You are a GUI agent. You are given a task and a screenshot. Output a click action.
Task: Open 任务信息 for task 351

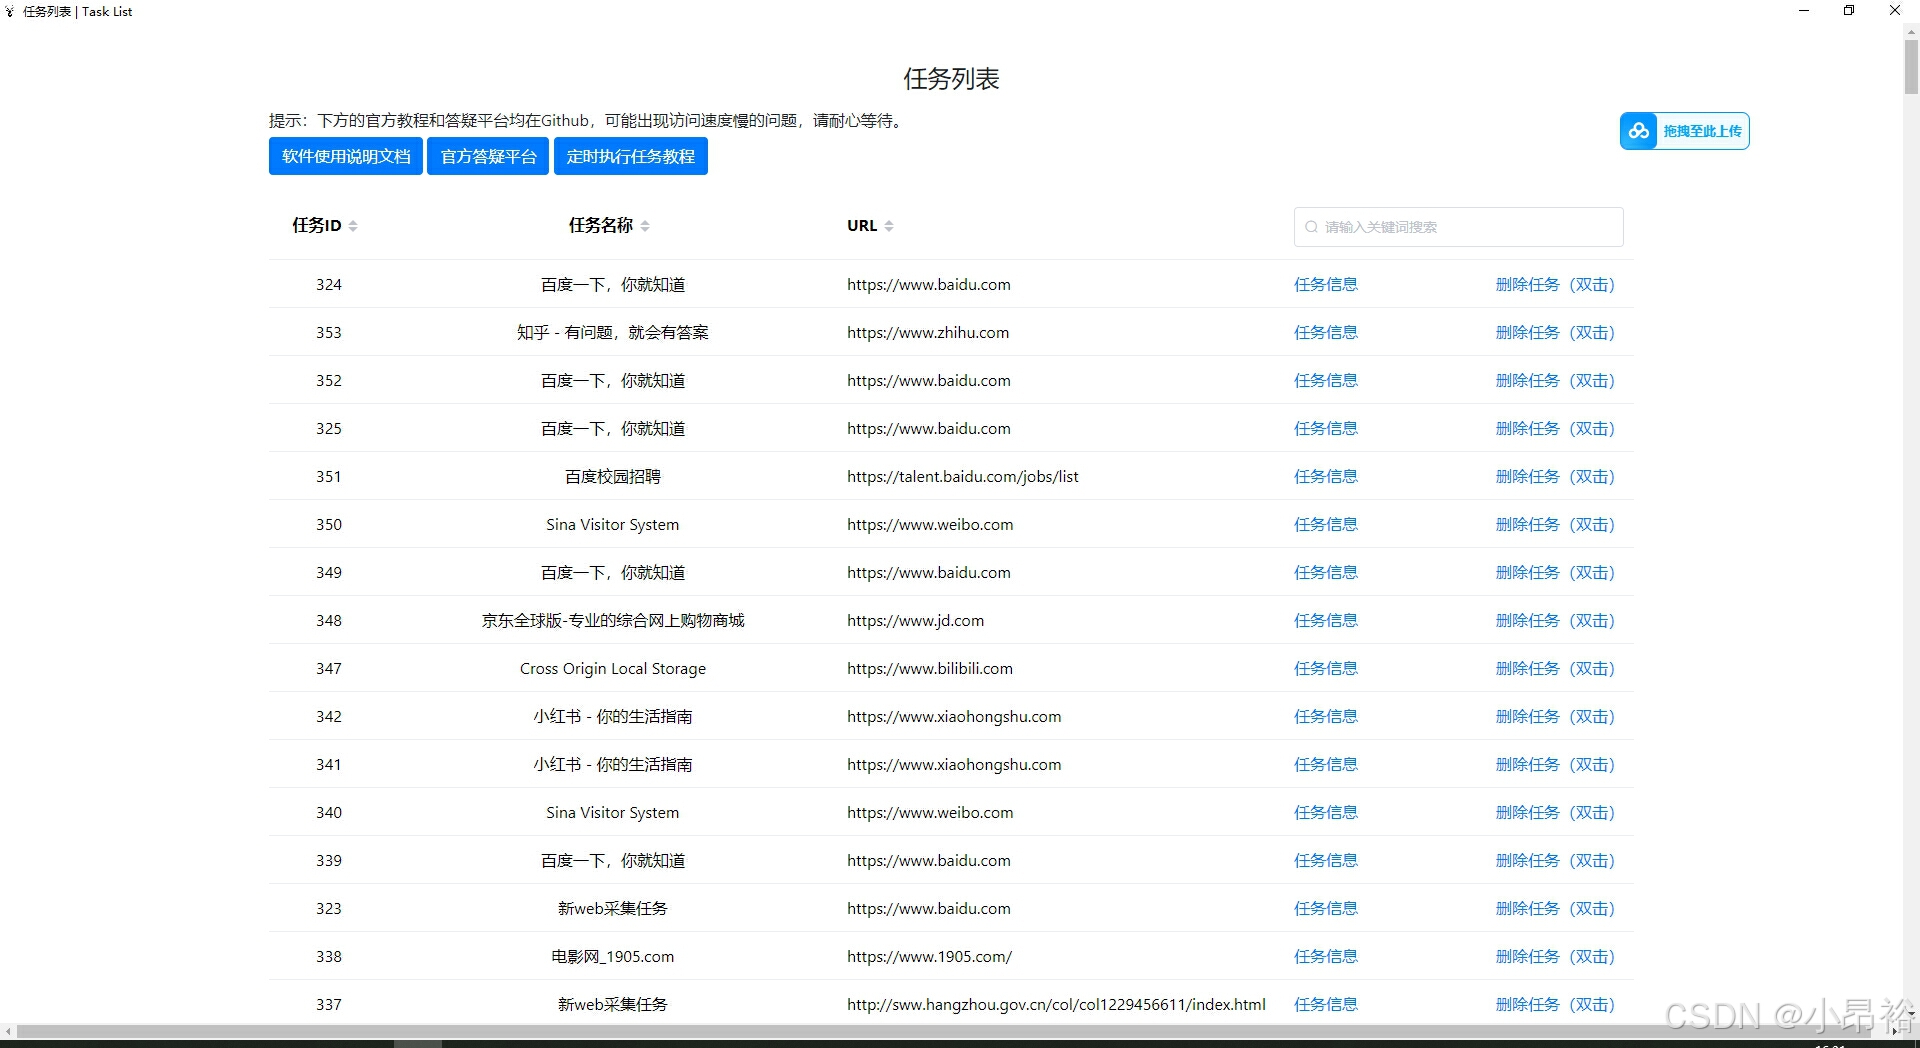1326,477
